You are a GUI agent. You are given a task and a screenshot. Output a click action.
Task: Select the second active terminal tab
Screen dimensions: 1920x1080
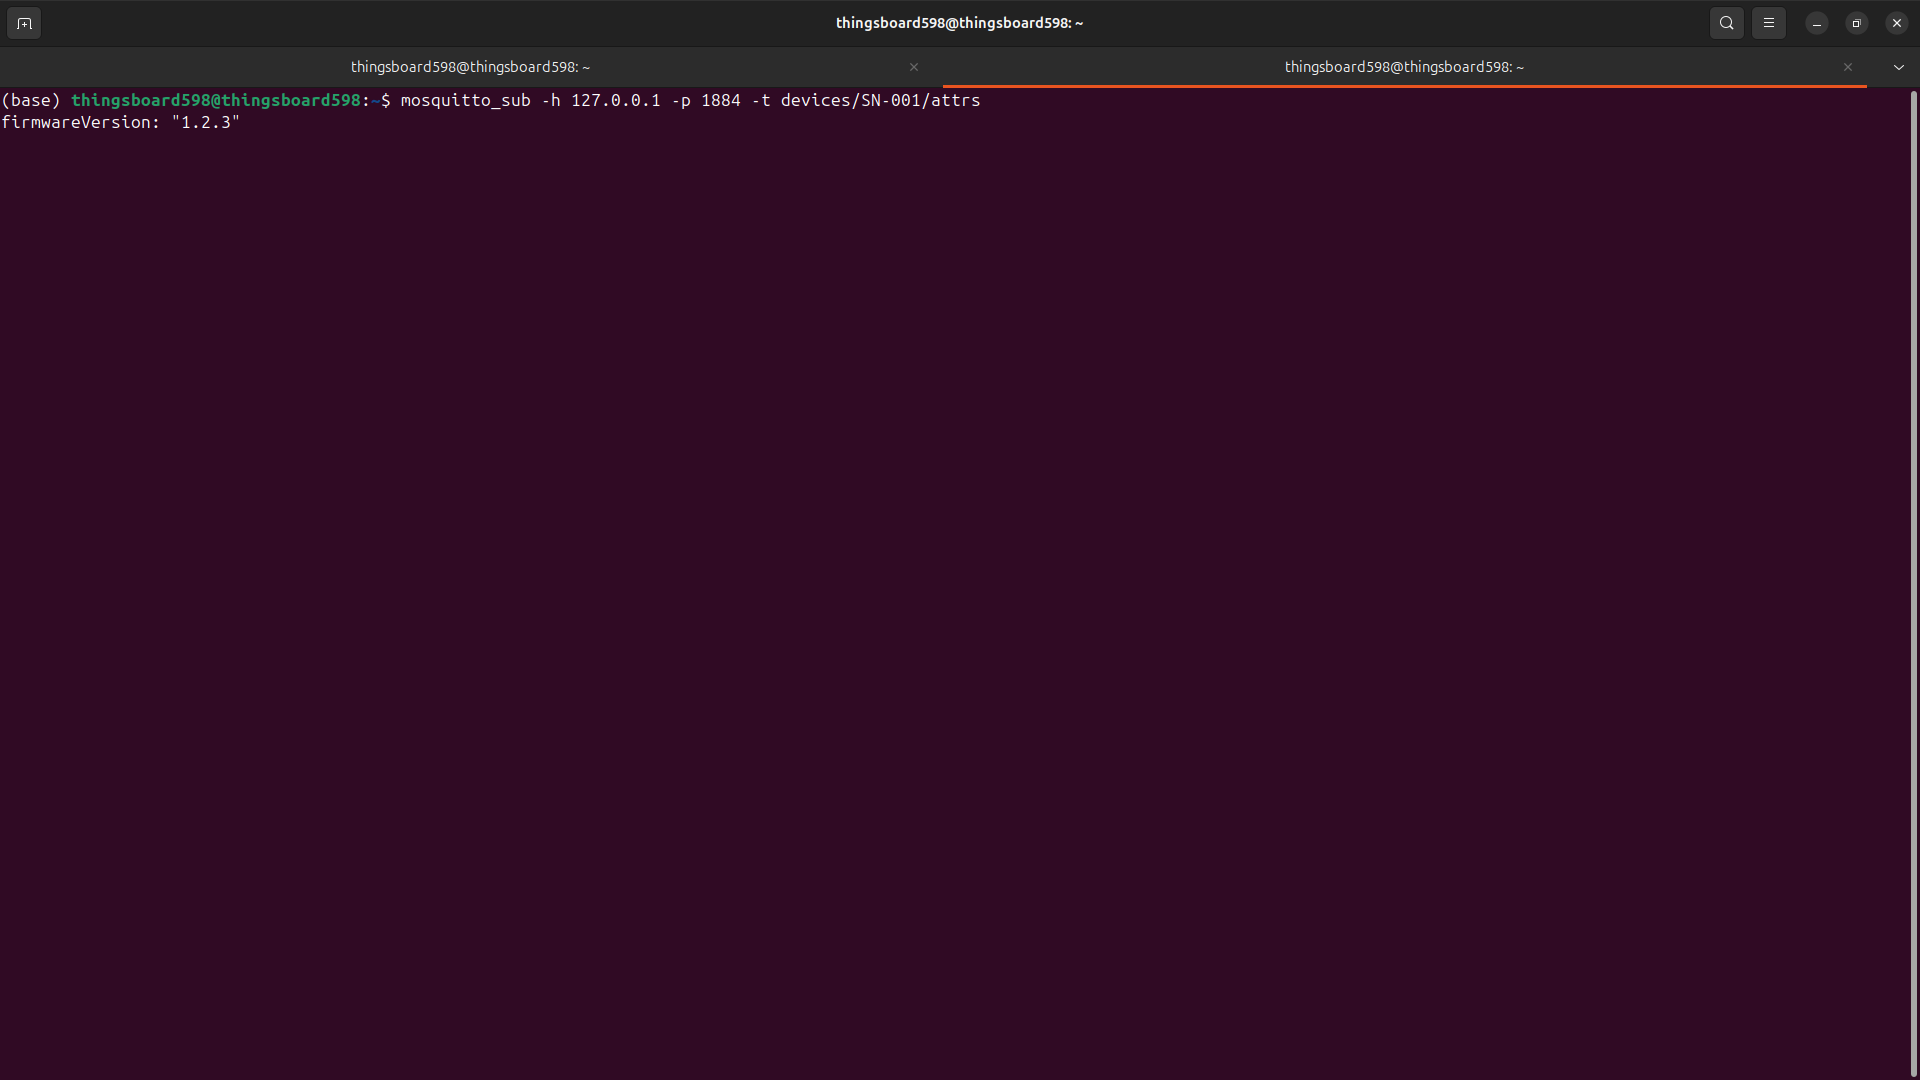pyautogui.click(x=1403, y=67)
